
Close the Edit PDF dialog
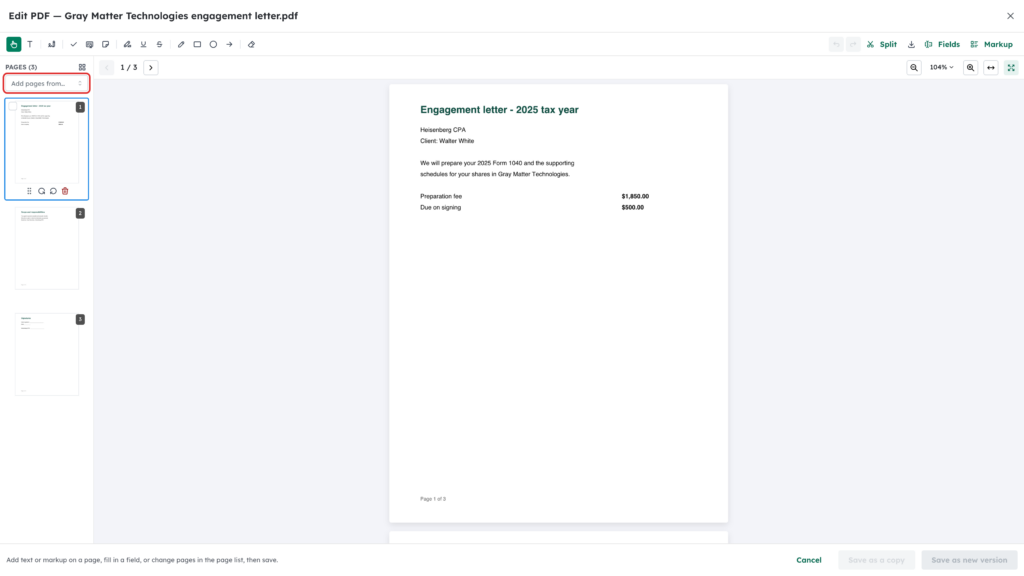point(1010,16)
